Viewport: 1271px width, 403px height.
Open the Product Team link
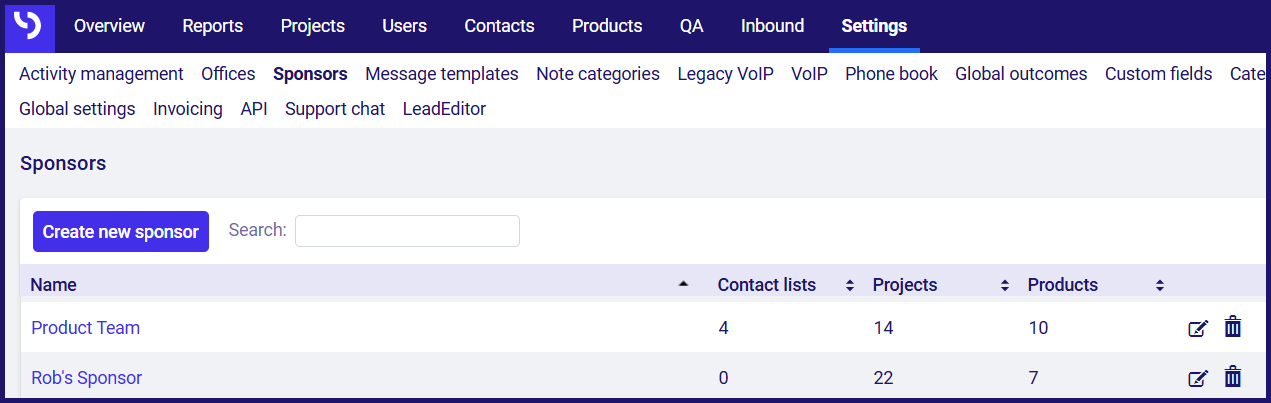(86, 328)
